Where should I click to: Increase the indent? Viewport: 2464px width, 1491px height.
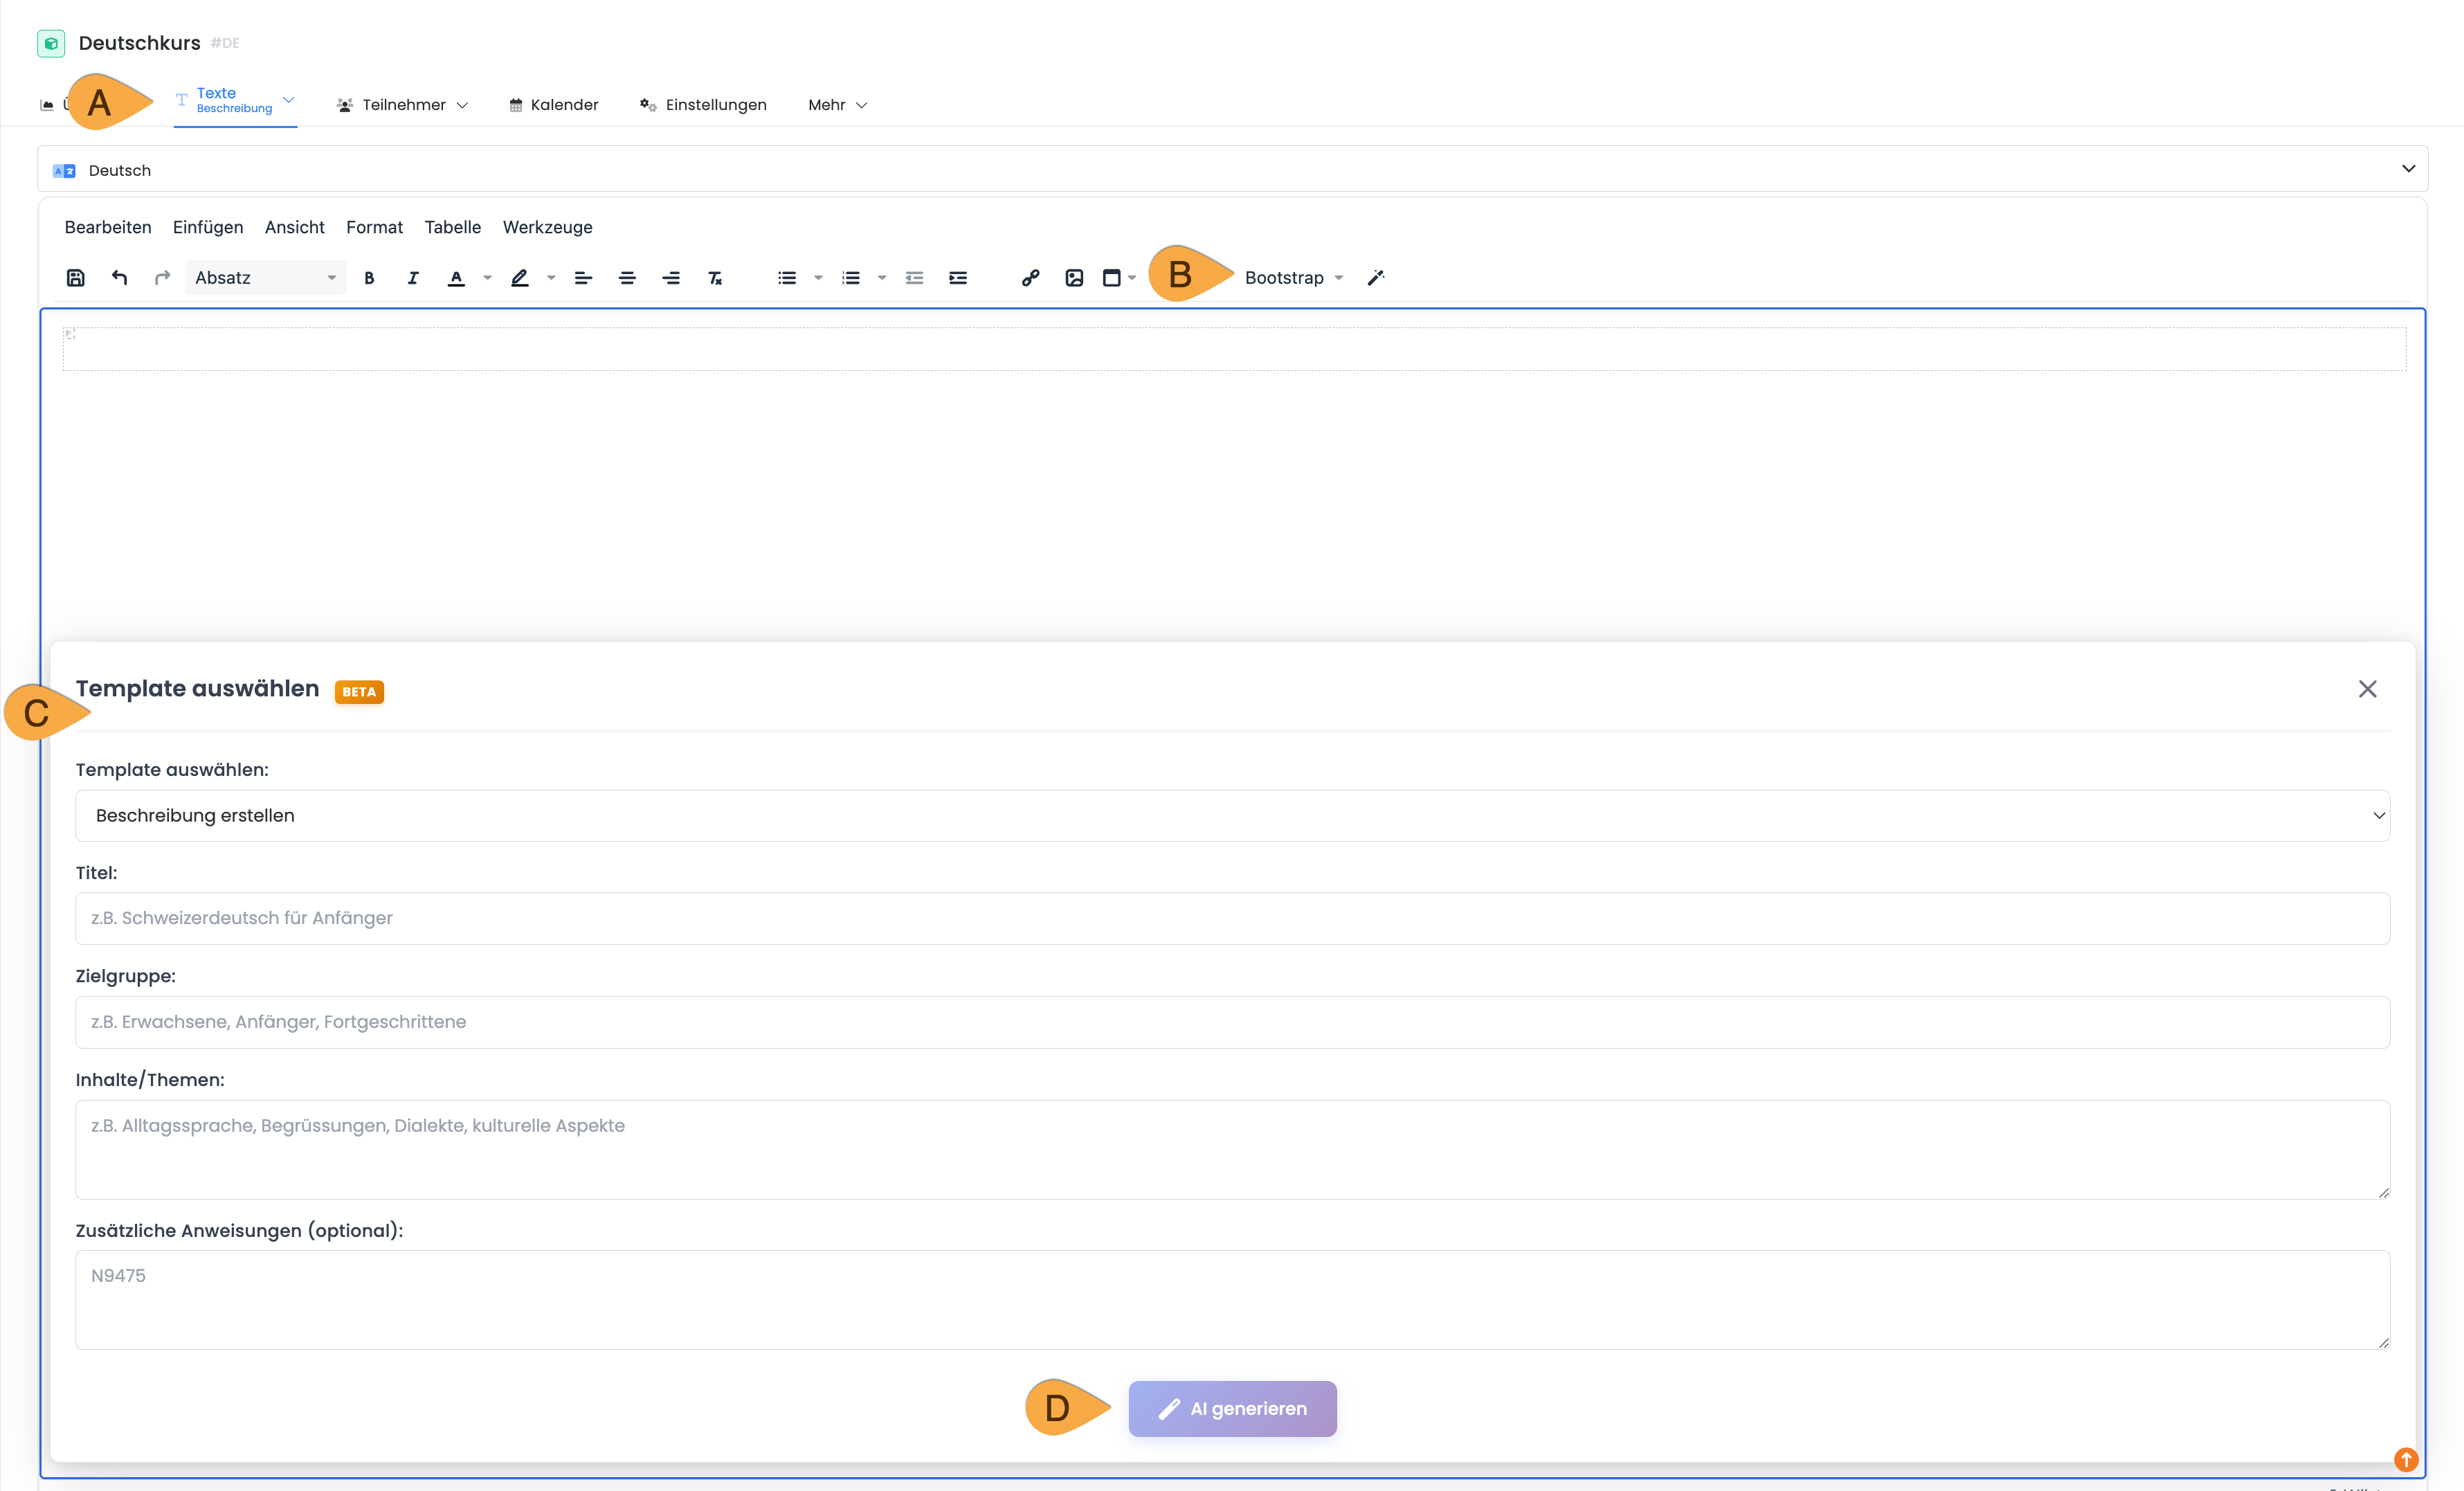pyautogui.click(x=958, y=278)
